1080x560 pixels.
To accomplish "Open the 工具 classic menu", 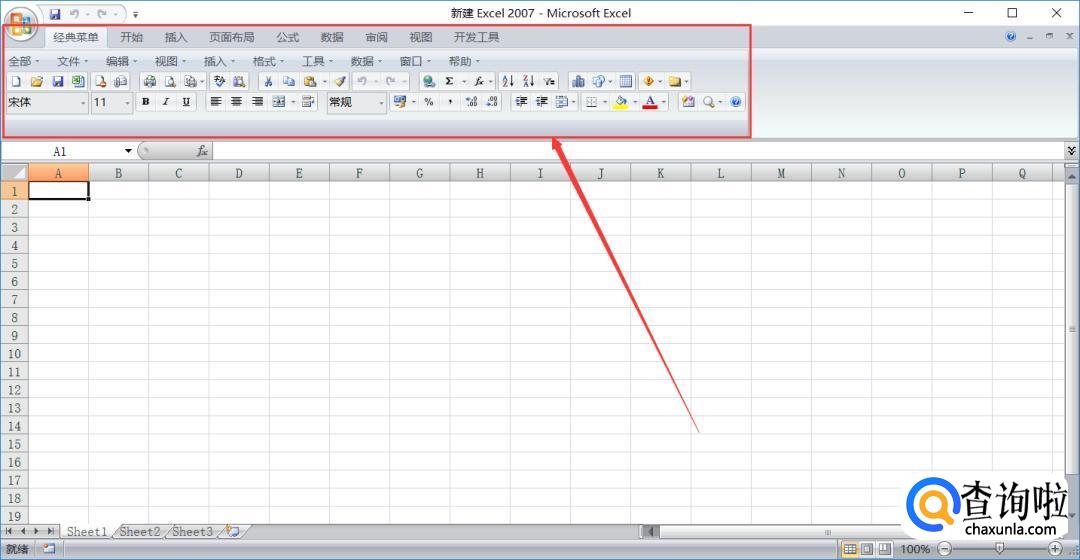I will click(x=317, y=61).
